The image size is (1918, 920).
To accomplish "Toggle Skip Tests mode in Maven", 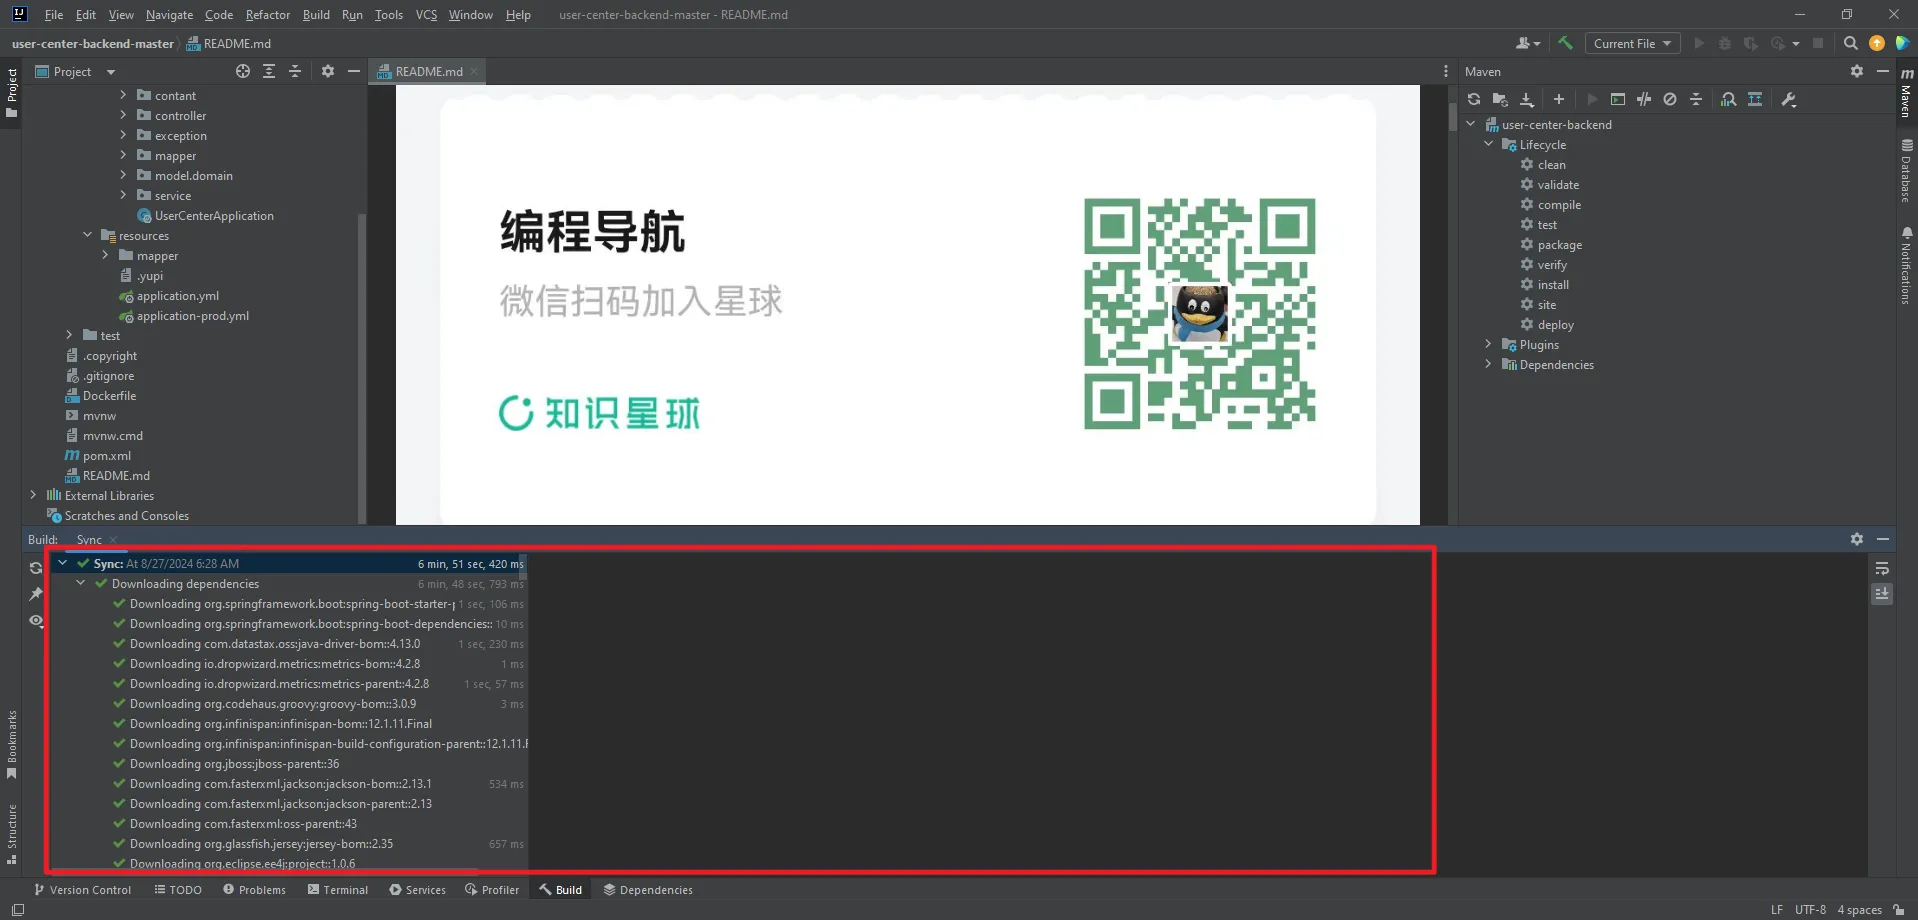I will [x=1670, y=99].
